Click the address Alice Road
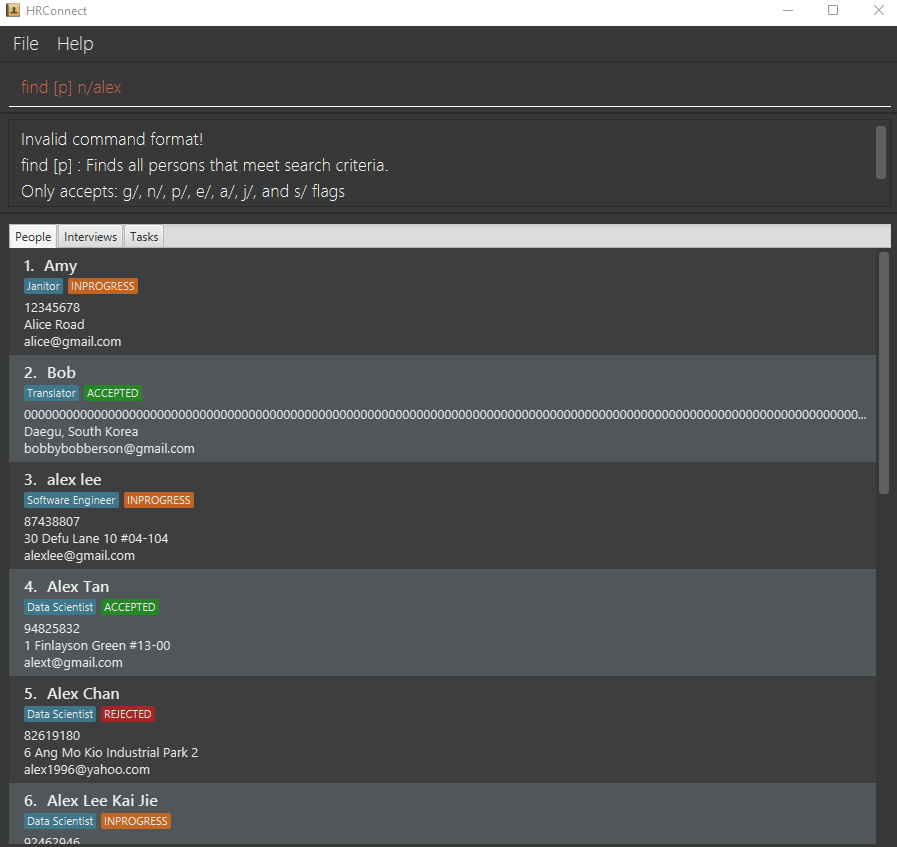897x847 pixels. coord(54,324)
